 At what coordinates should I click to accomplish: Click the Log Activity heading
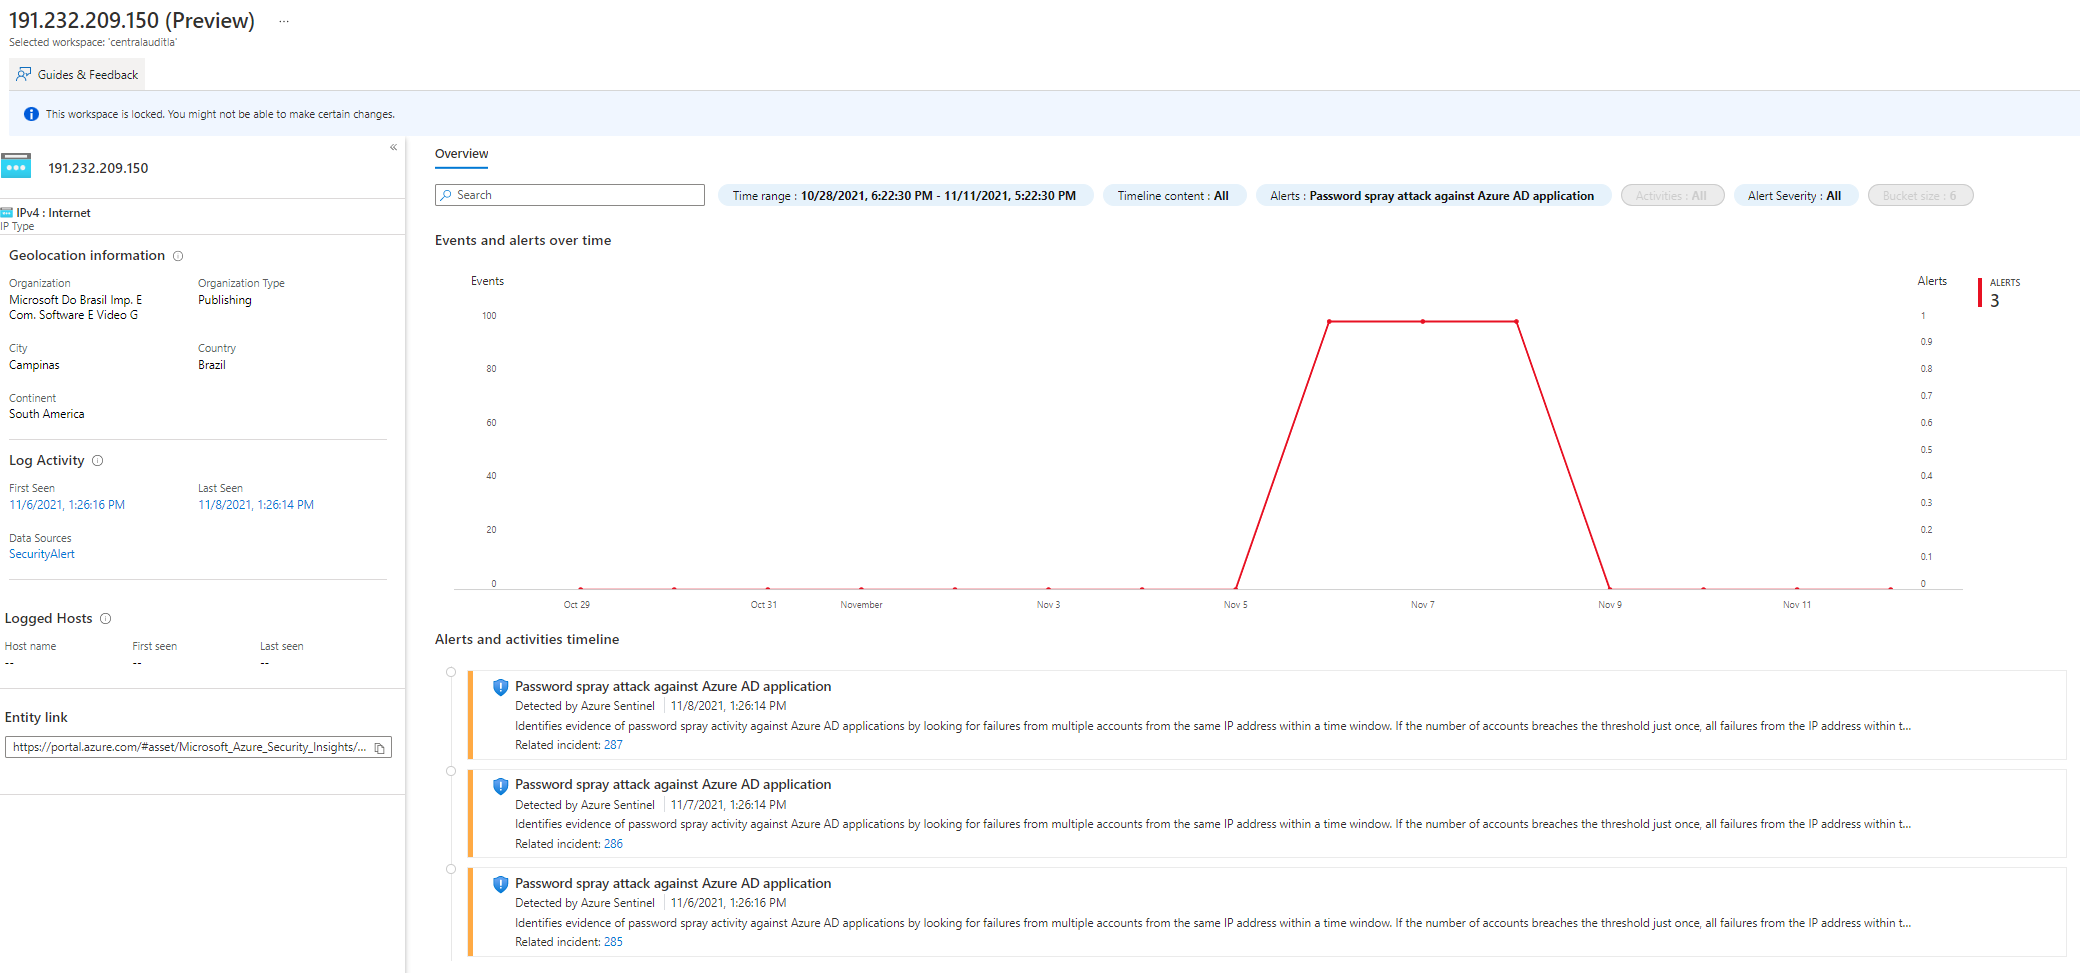tap(47, 461)
